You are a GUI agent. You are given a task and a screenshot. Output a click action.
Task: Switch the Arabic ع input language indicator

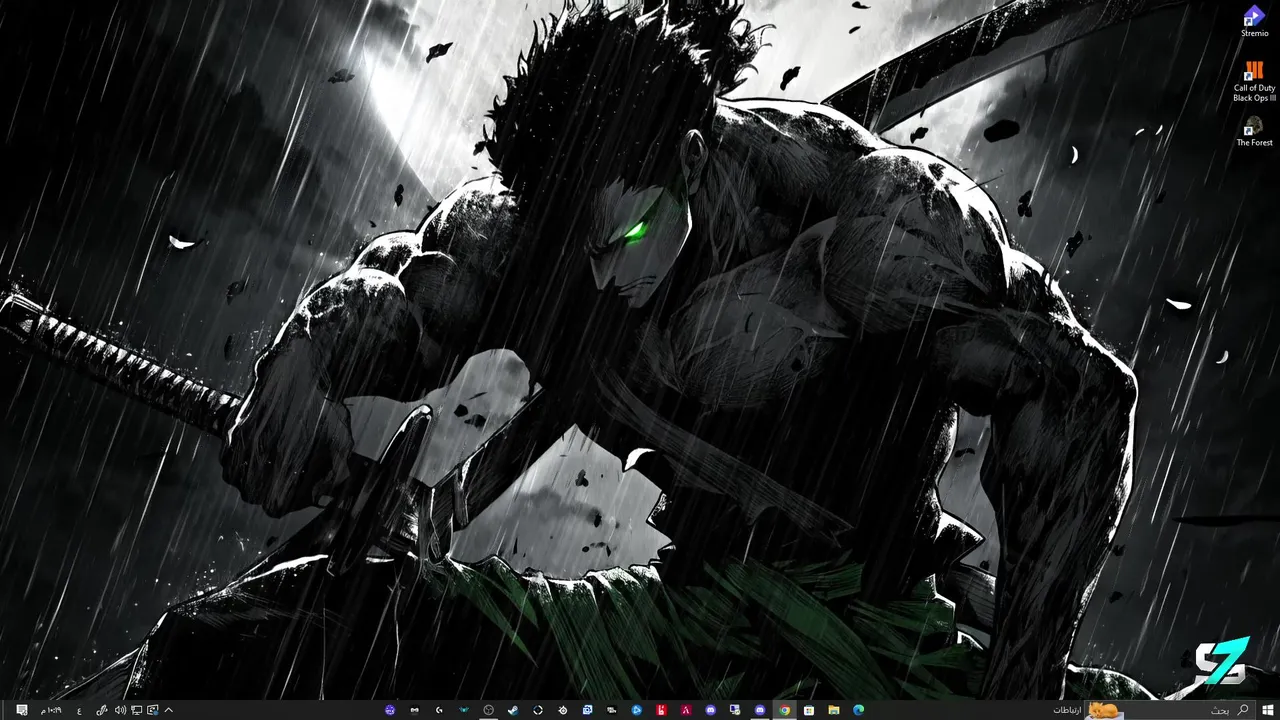coord(79,711)
